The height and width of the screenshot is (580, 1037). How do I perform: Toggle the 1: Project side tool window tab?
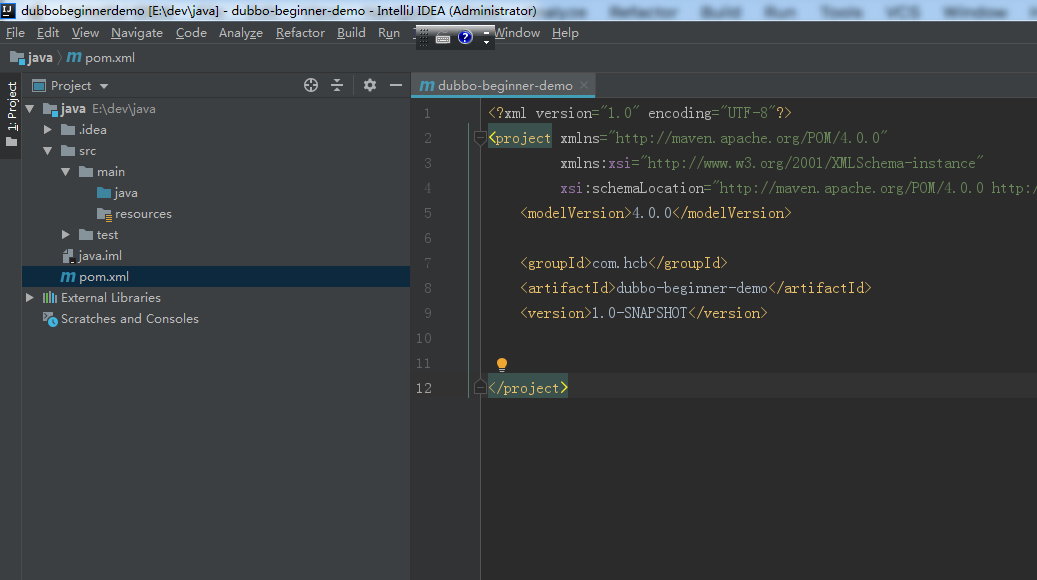pyautogui.click(x=11, y=114)
